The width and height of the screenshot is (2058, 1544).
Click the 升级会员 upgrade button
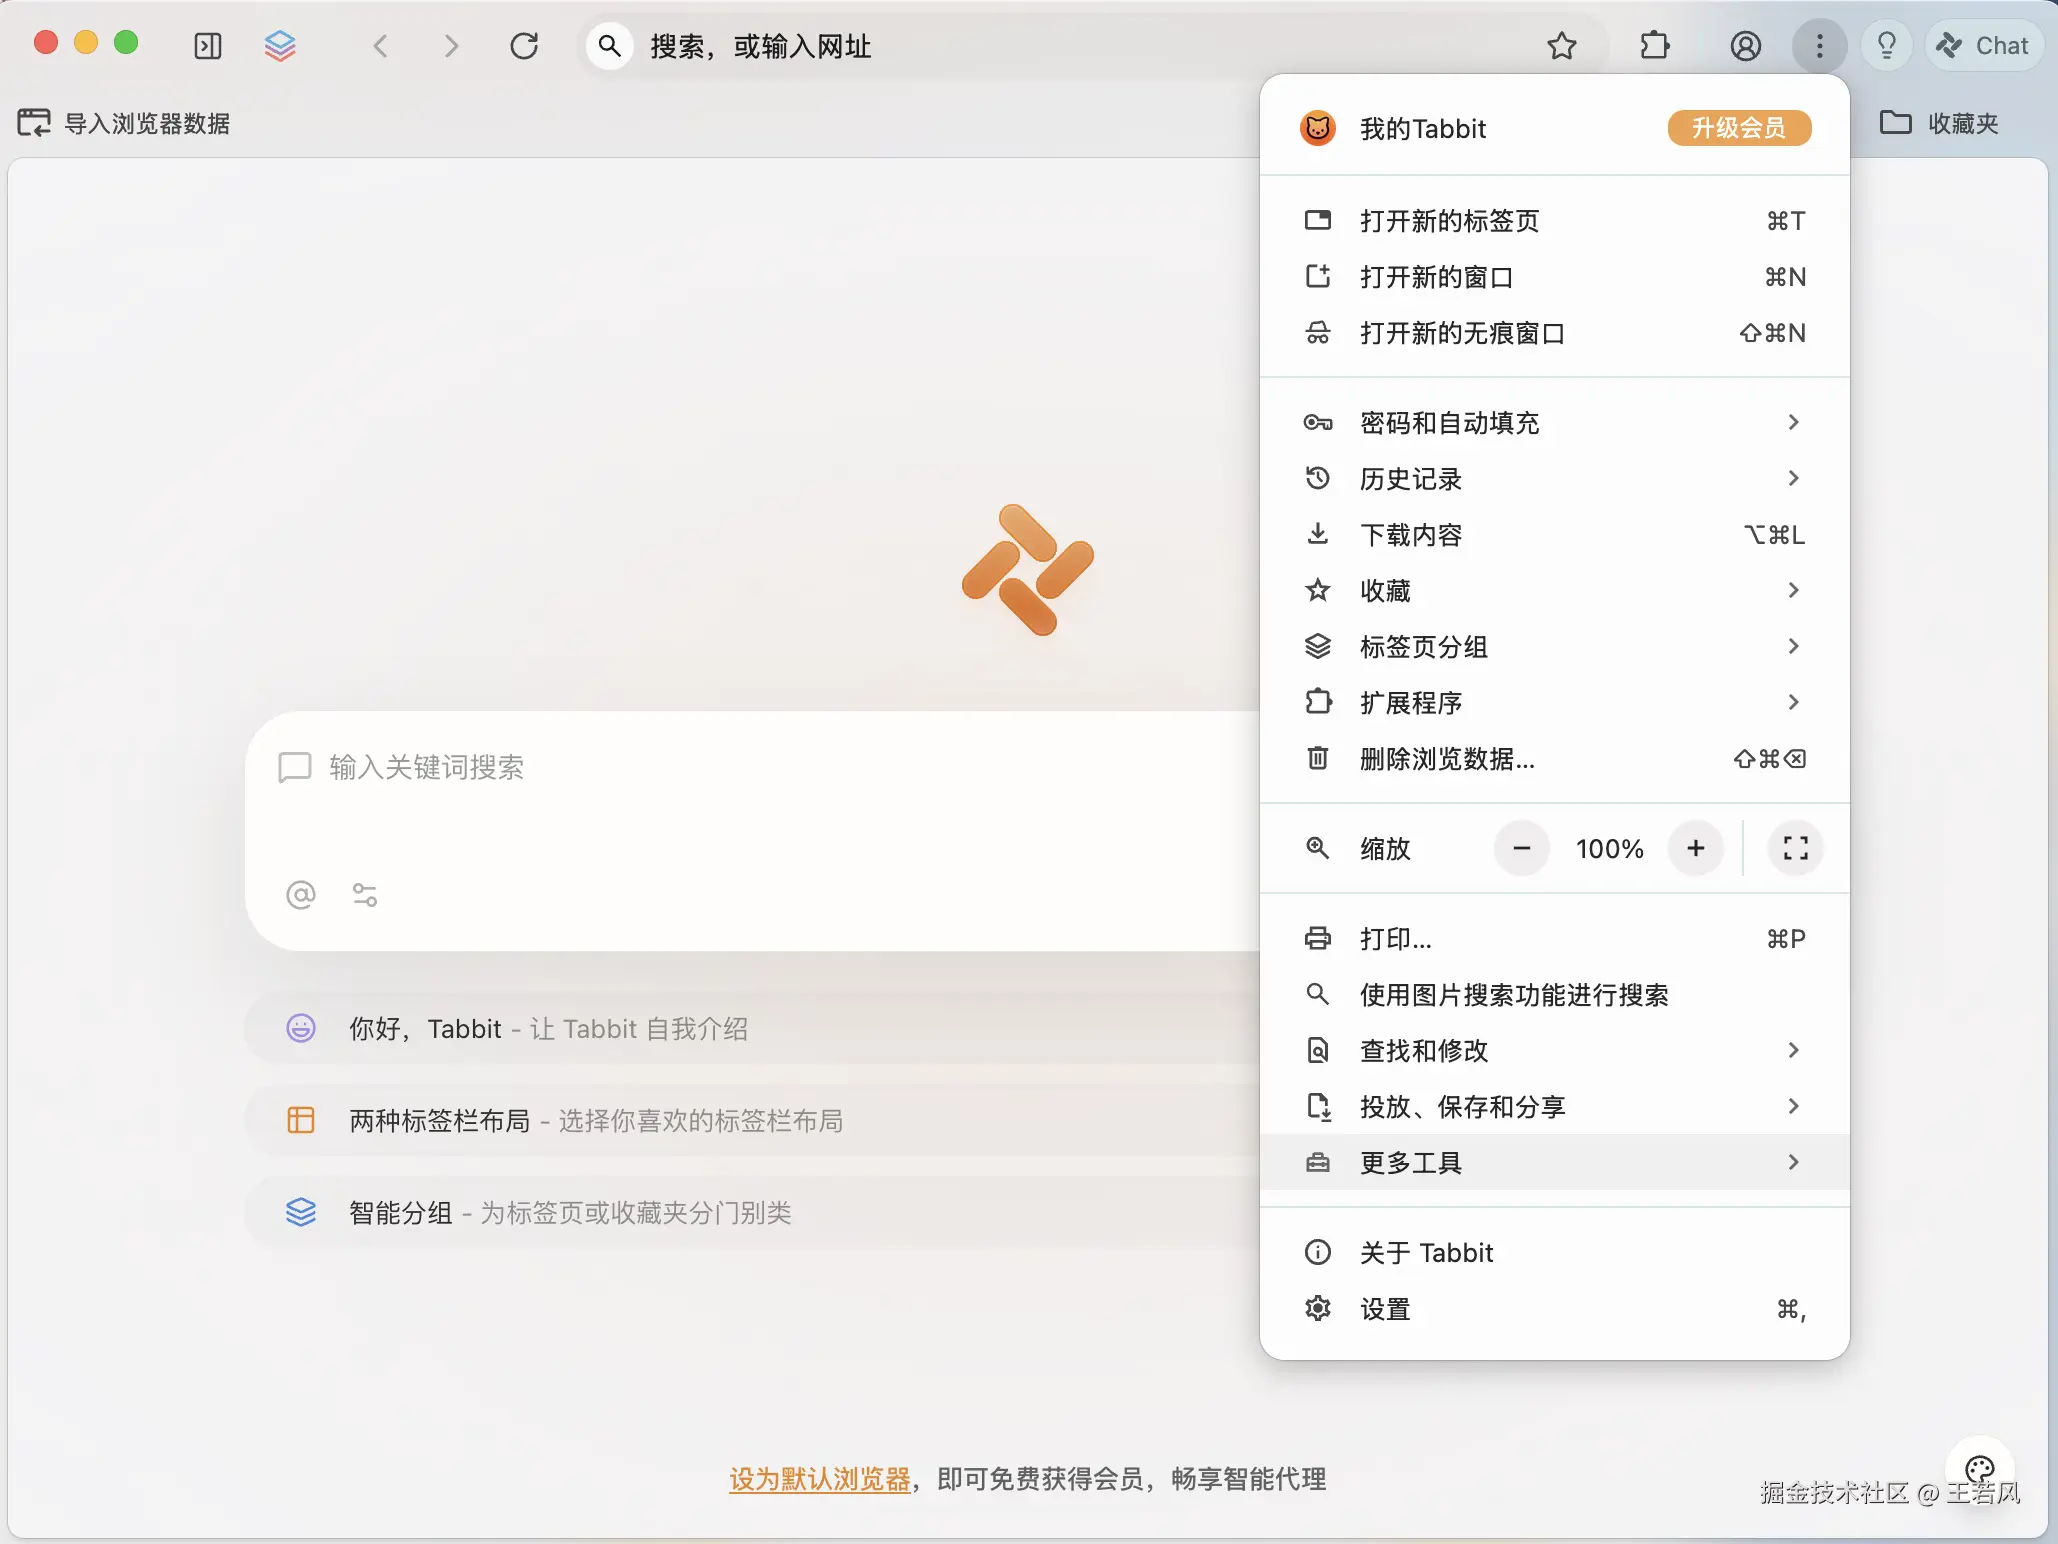1738,128
